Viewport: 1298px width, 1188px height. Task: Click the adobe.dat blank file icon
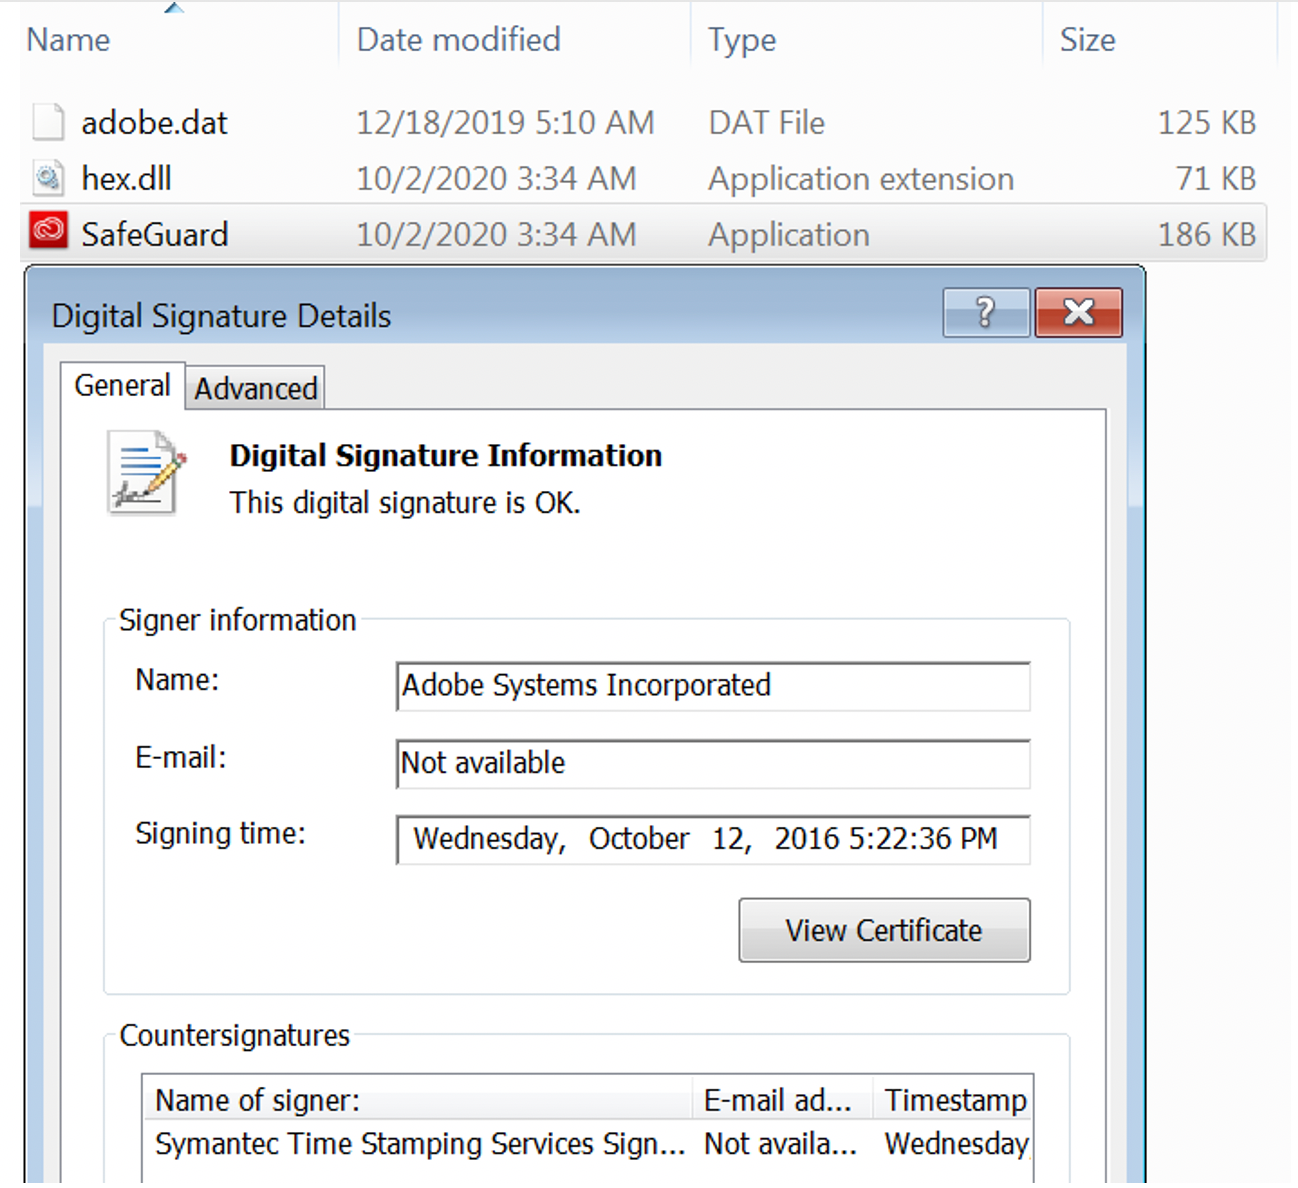[x=48, y=122]
